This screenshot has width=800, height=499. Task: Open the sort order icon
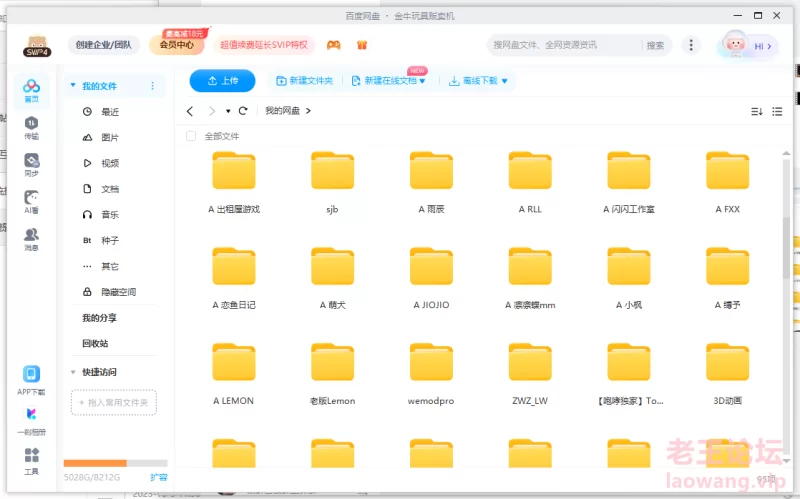(757, 111)
